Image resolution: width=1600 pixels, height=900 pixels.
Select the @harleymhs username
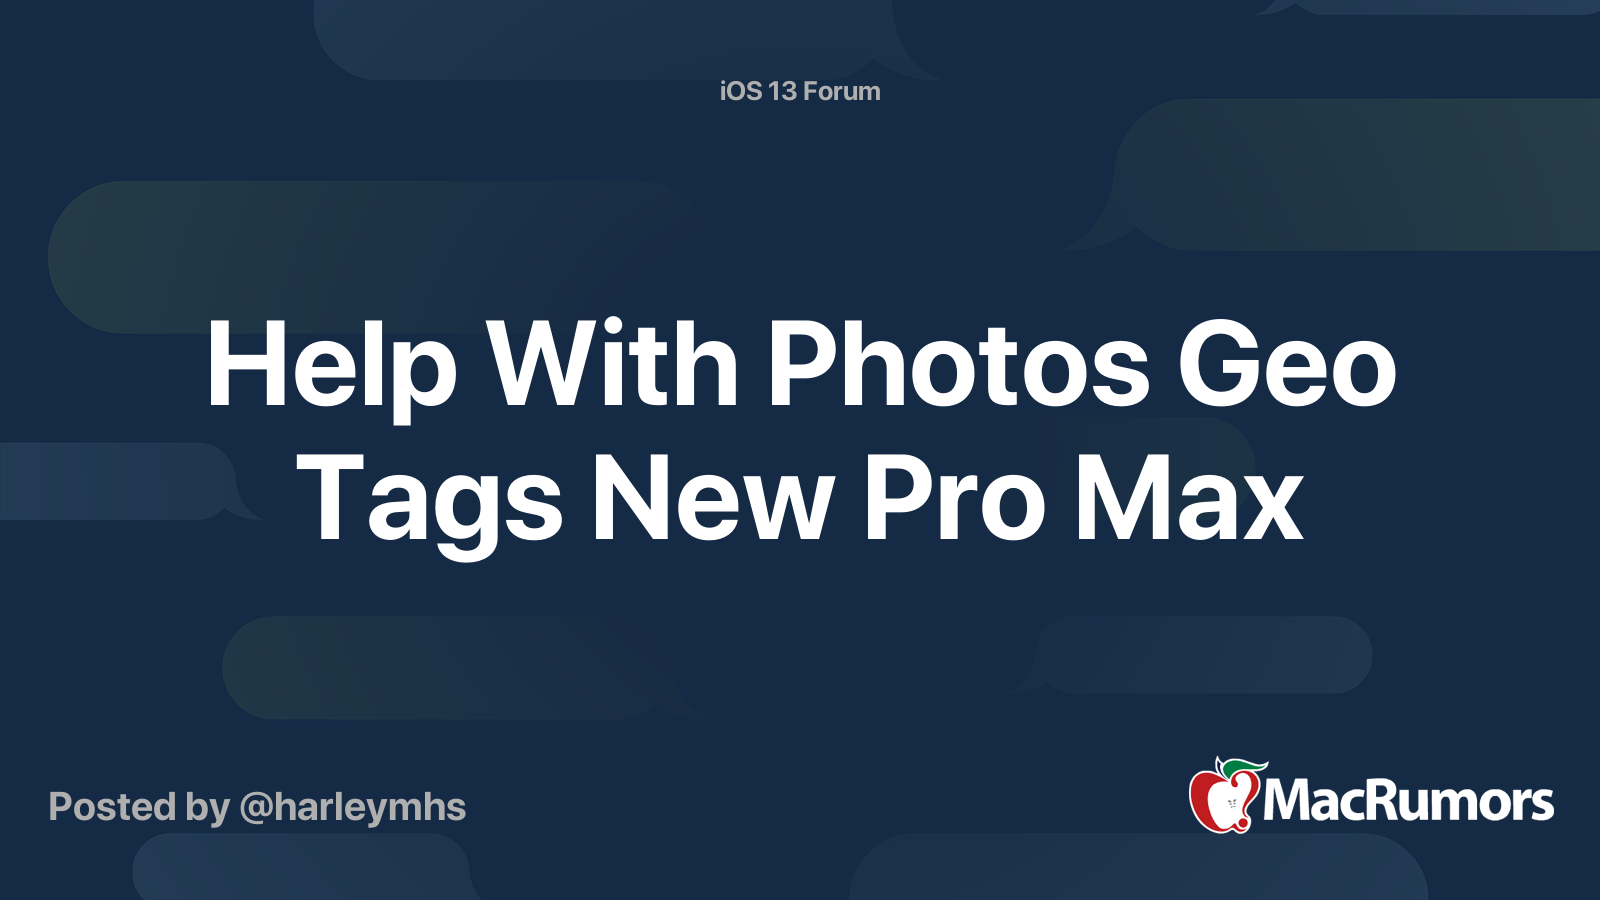tap(353, 807)
